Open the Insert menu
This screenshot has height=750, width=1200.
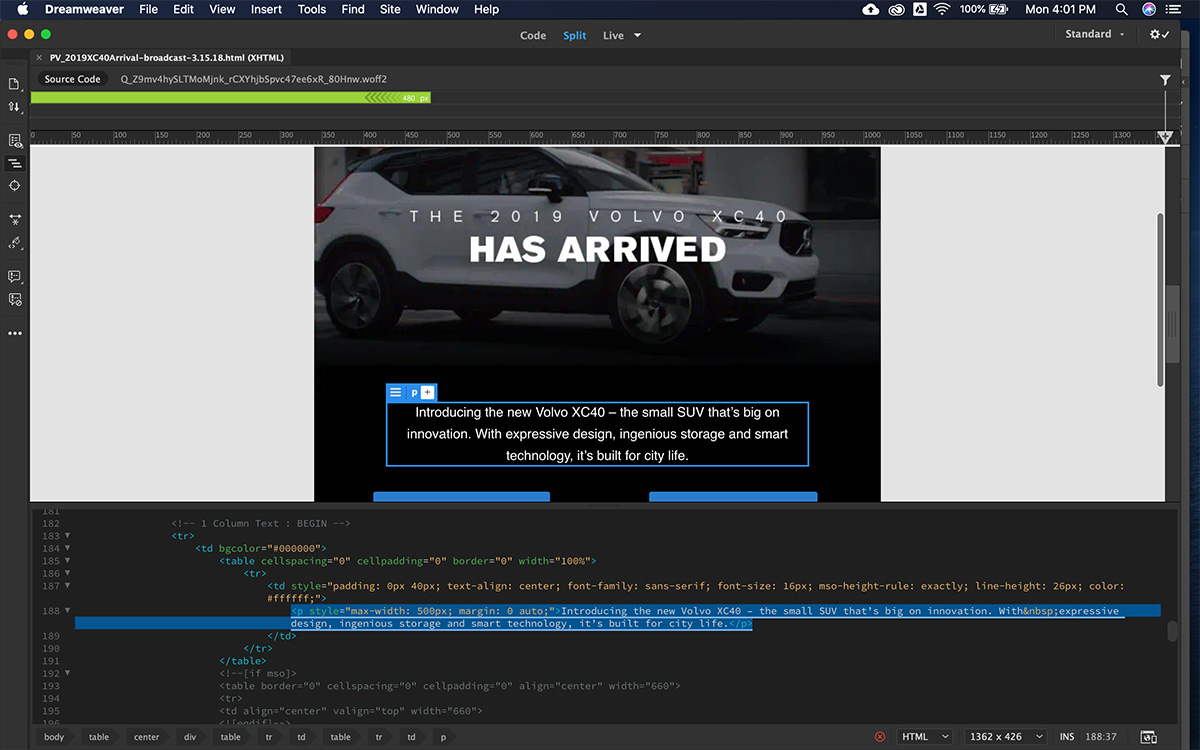pyautogui.click(x=266, y=9)
